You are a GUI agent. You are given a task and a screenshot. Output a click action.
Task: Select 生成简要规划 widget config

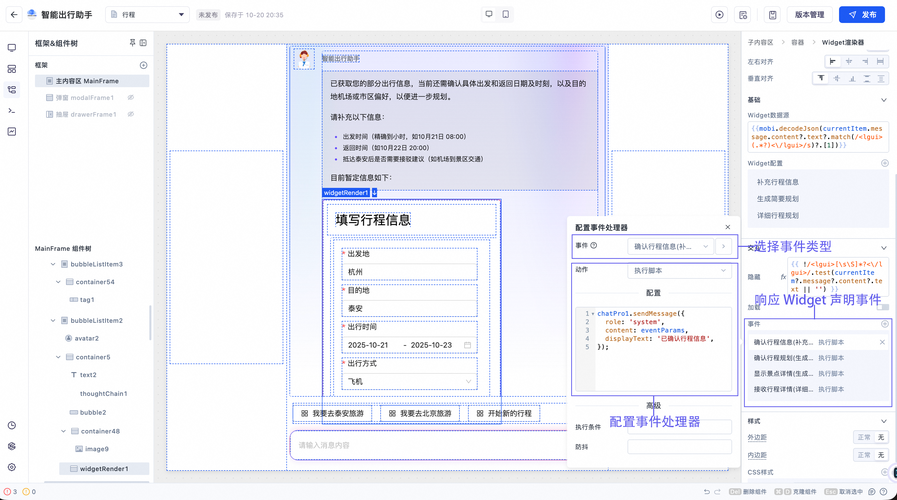778,199
